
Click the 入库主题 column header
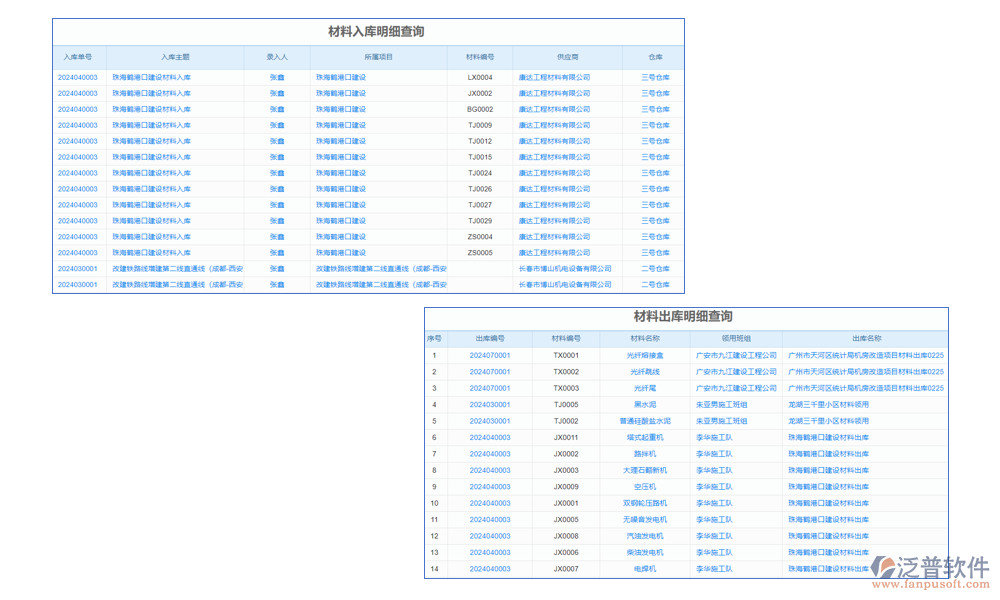(x=175, y=57)
